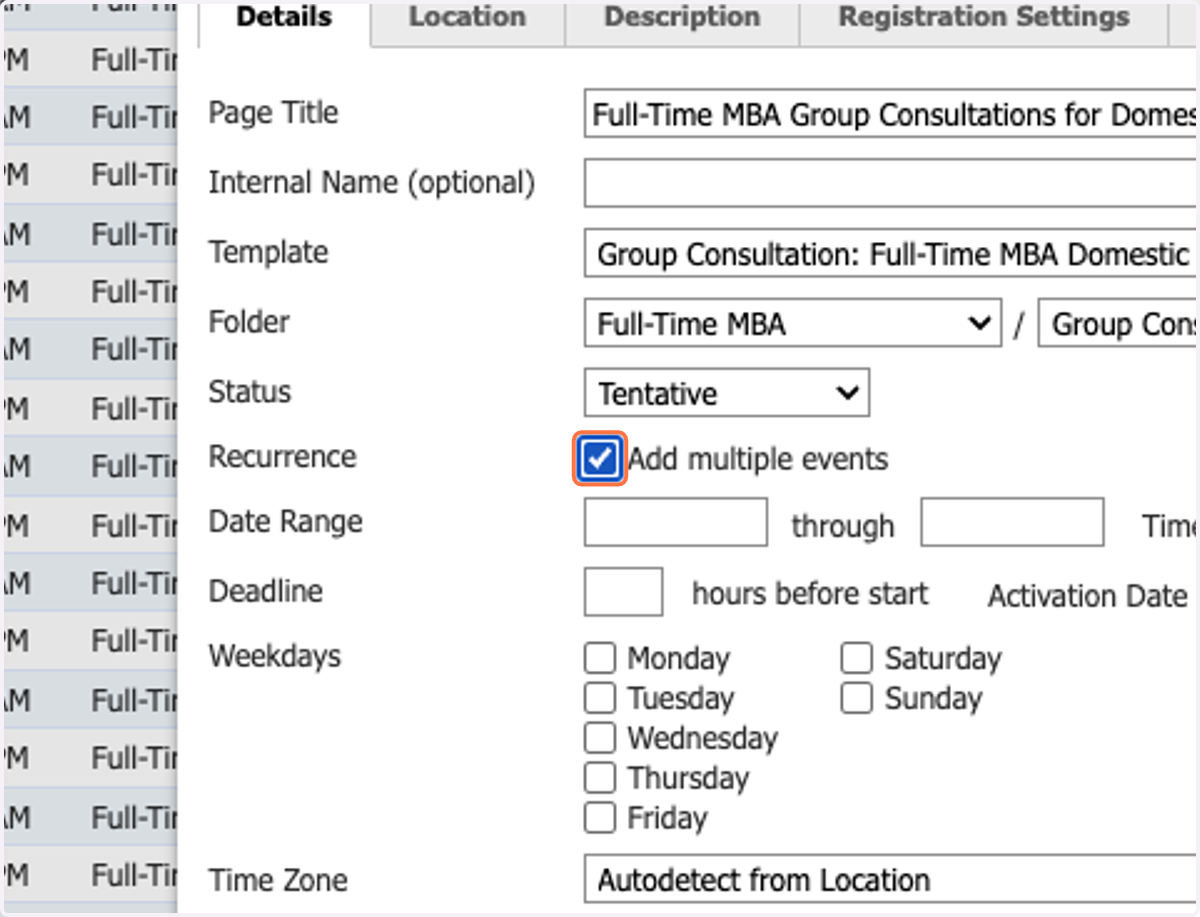Enable the Wednesday checkbox
Viewport: 1200px width, 917px height.
click(x=600, y=738)
